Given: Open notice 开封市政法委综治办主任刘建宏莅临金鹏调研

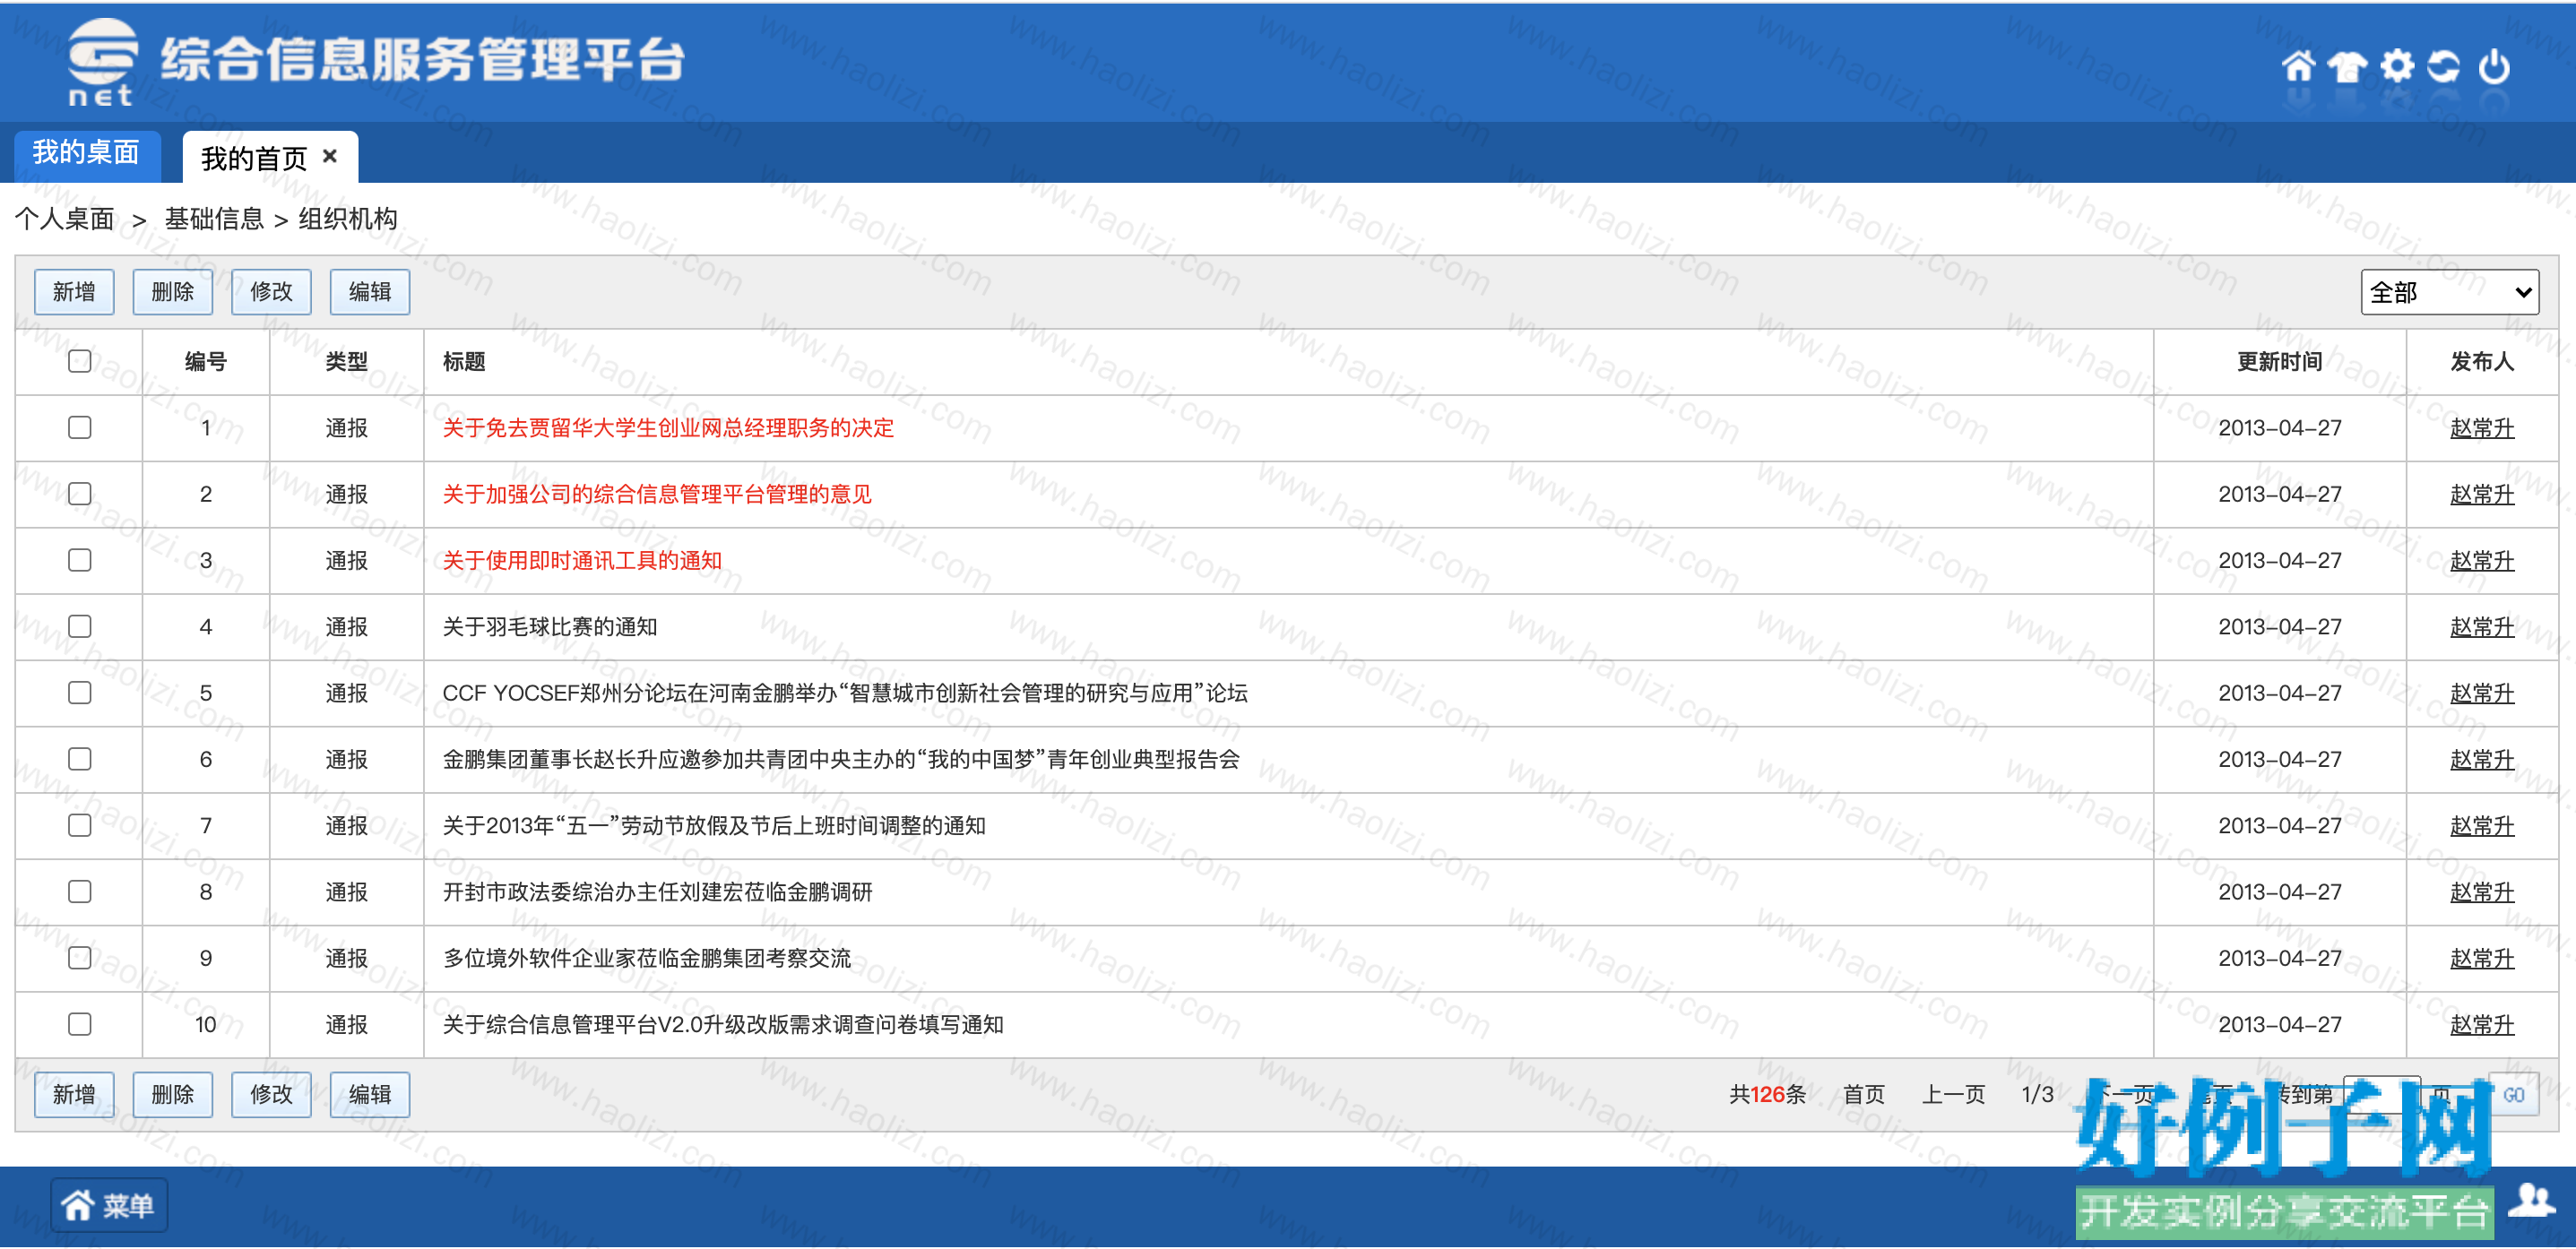Looking at the screenshot, I should point(657,891).
